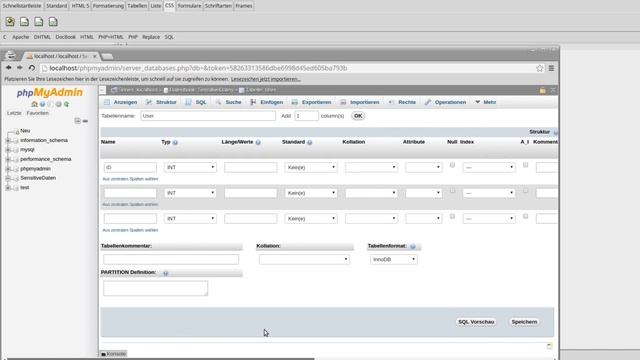Image resolution: width=640 pixels, height=360 pixels.
Task: Click the OK button next to column(s)
Action: coord(358,116)
